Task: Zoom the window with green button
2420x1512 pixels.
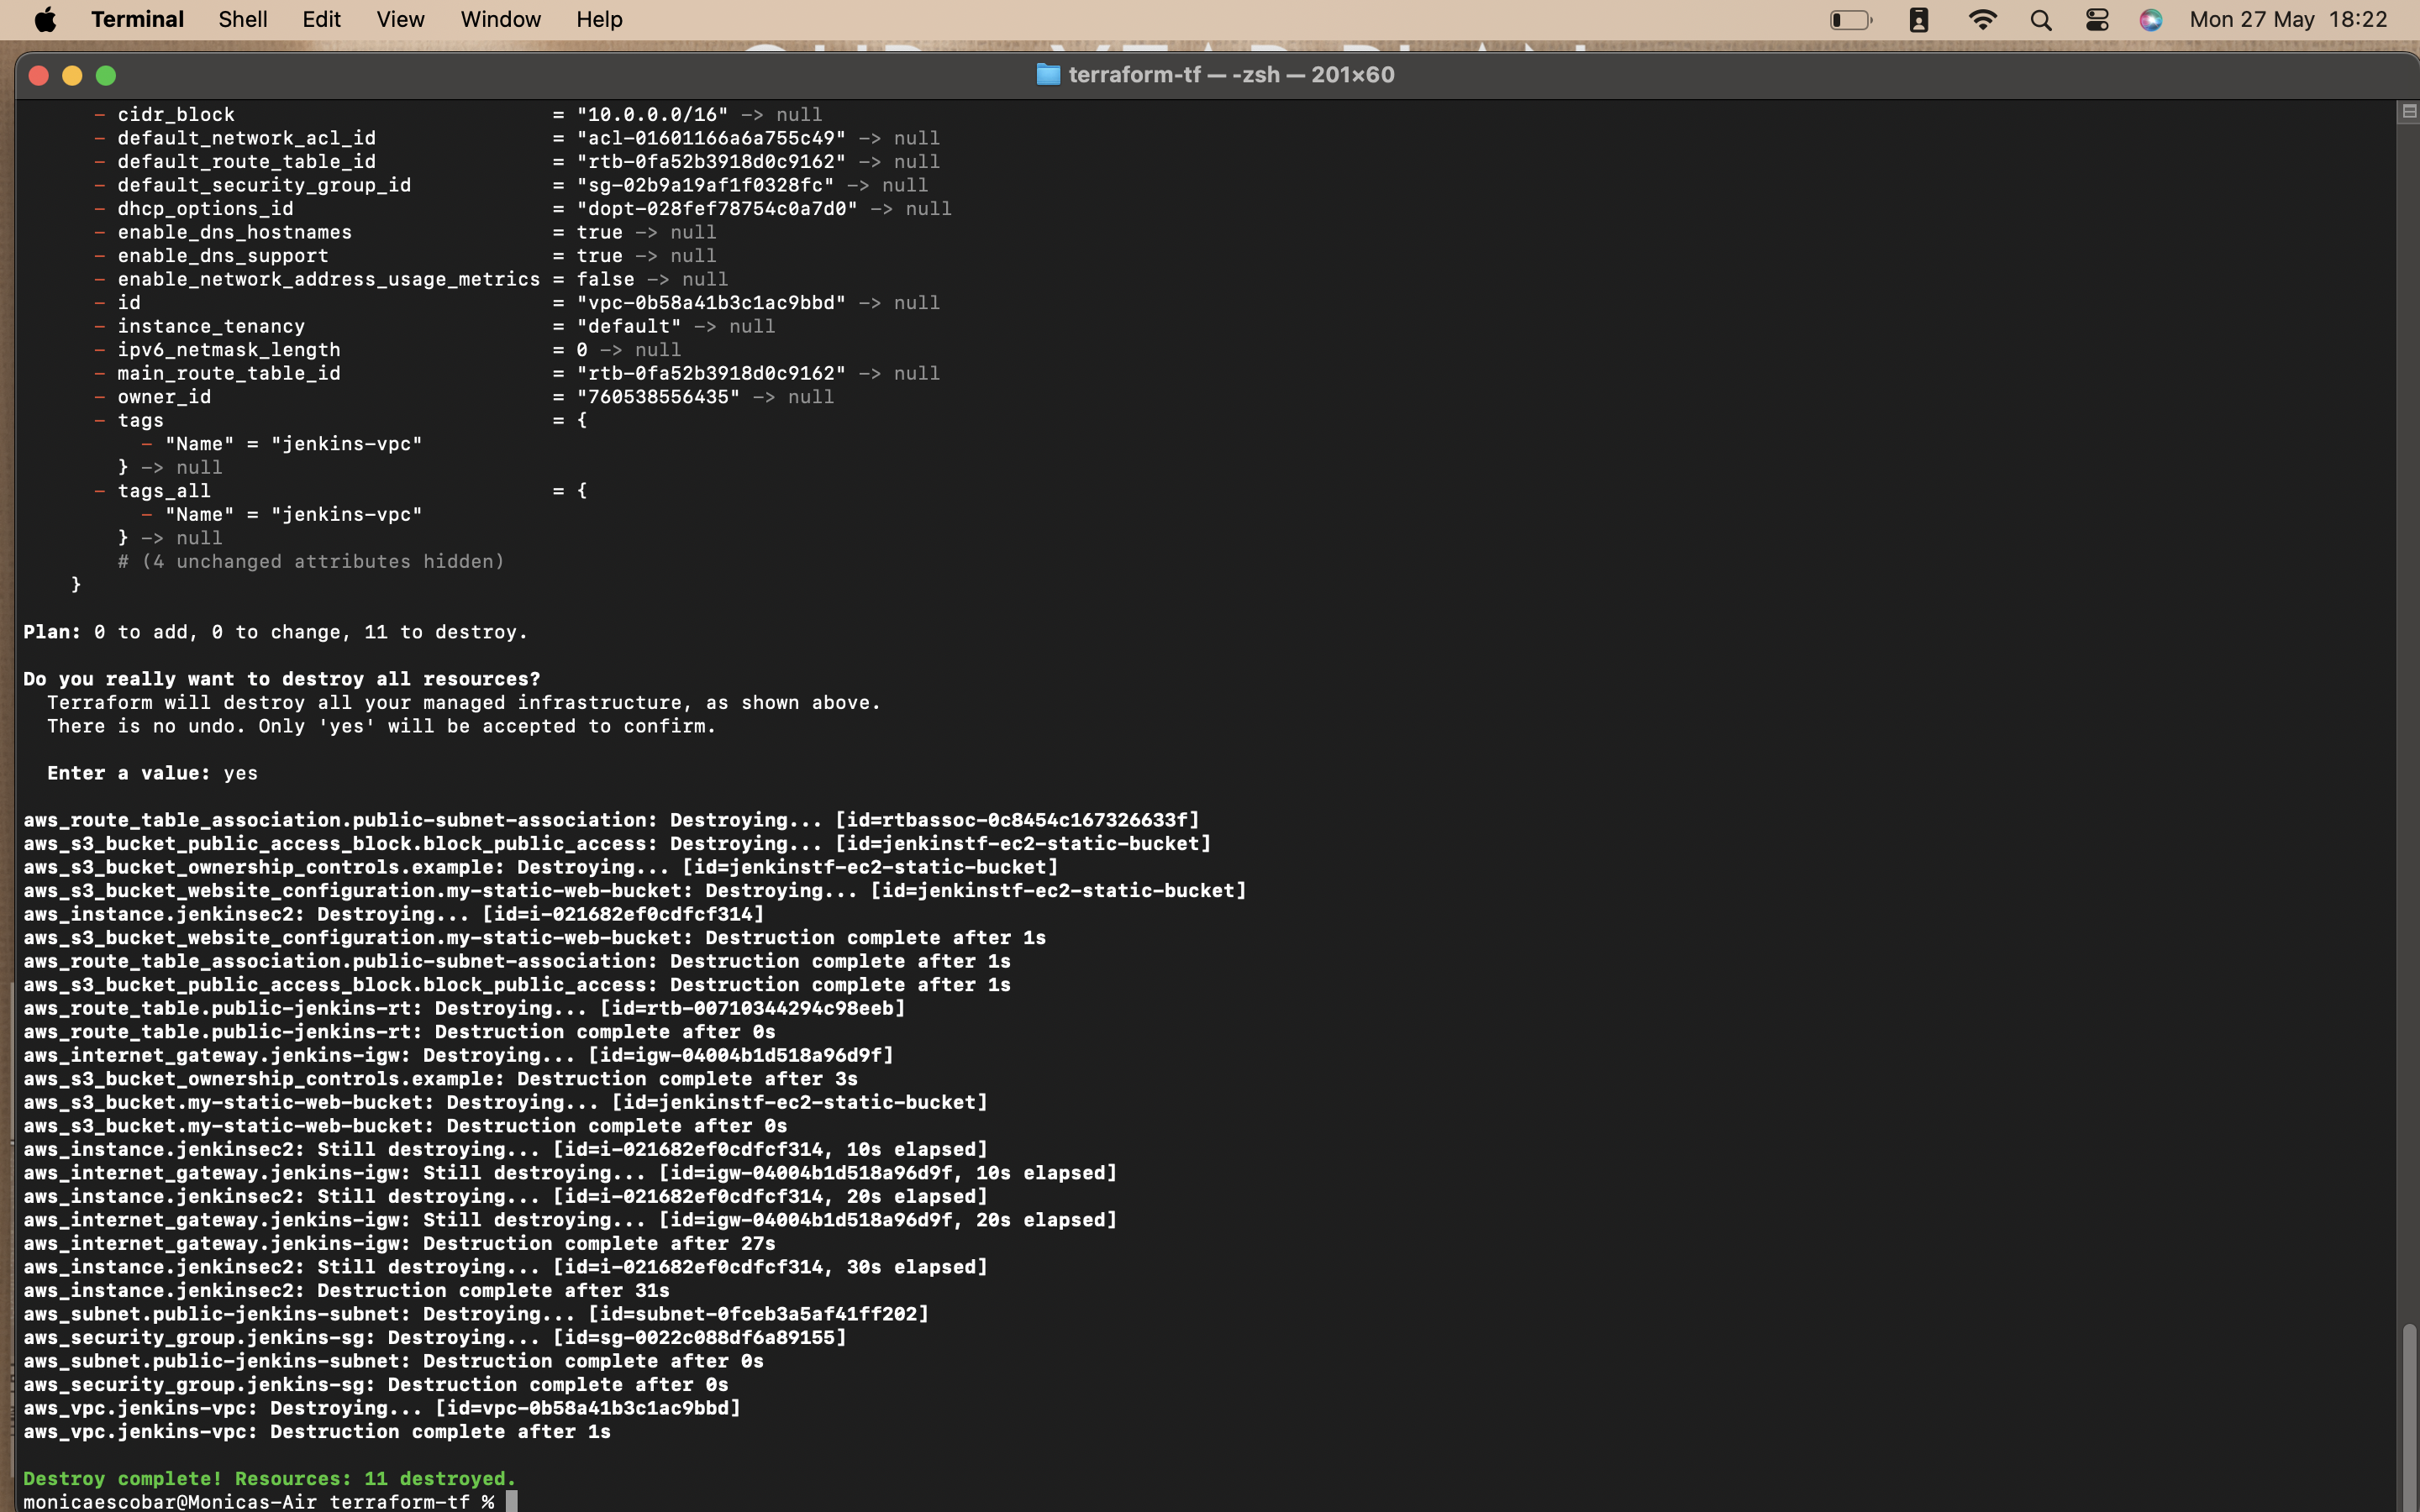Action: coord(106,75)
